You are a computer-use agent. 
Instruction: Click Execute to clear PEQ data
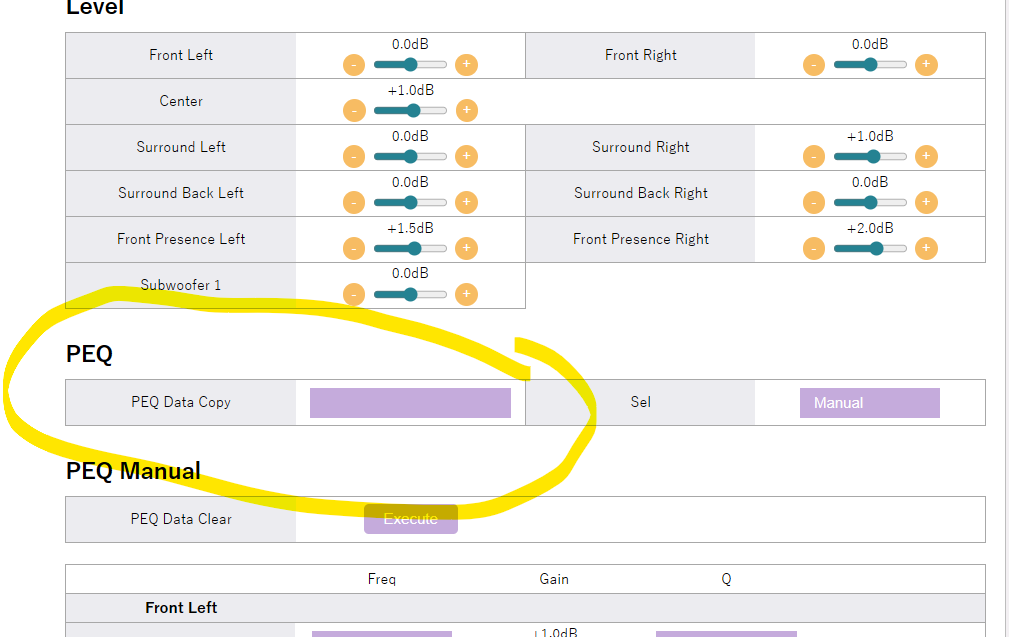point(410,519)
